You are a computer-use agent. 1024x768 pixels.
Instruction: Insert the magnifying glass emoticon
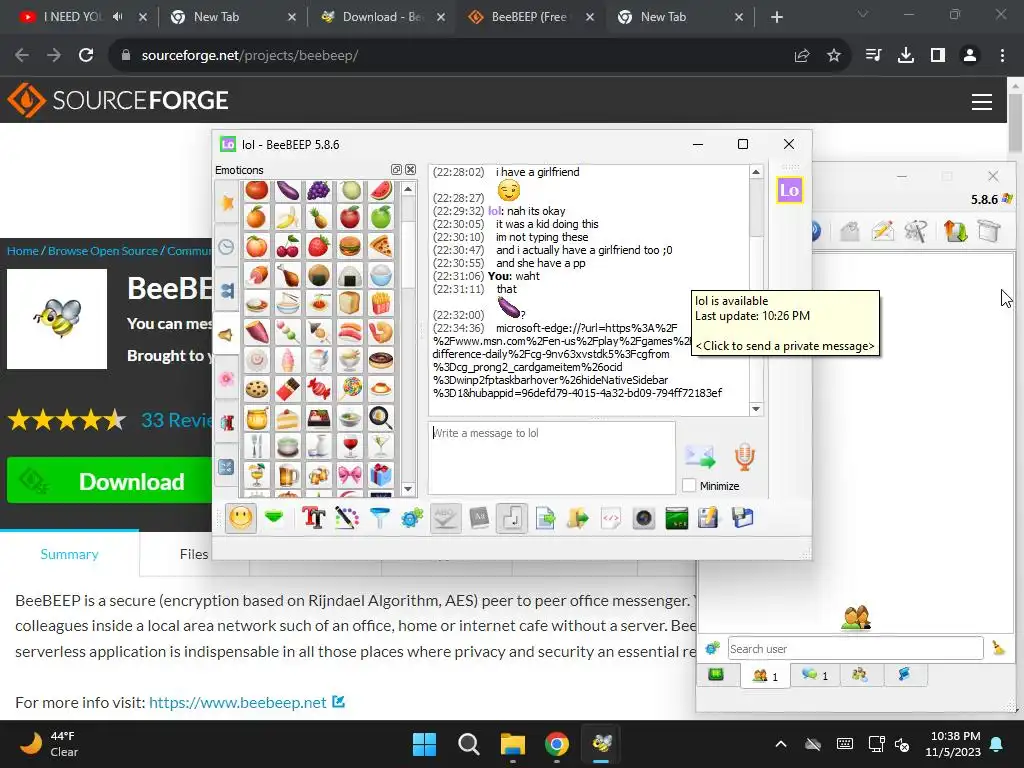381,417
